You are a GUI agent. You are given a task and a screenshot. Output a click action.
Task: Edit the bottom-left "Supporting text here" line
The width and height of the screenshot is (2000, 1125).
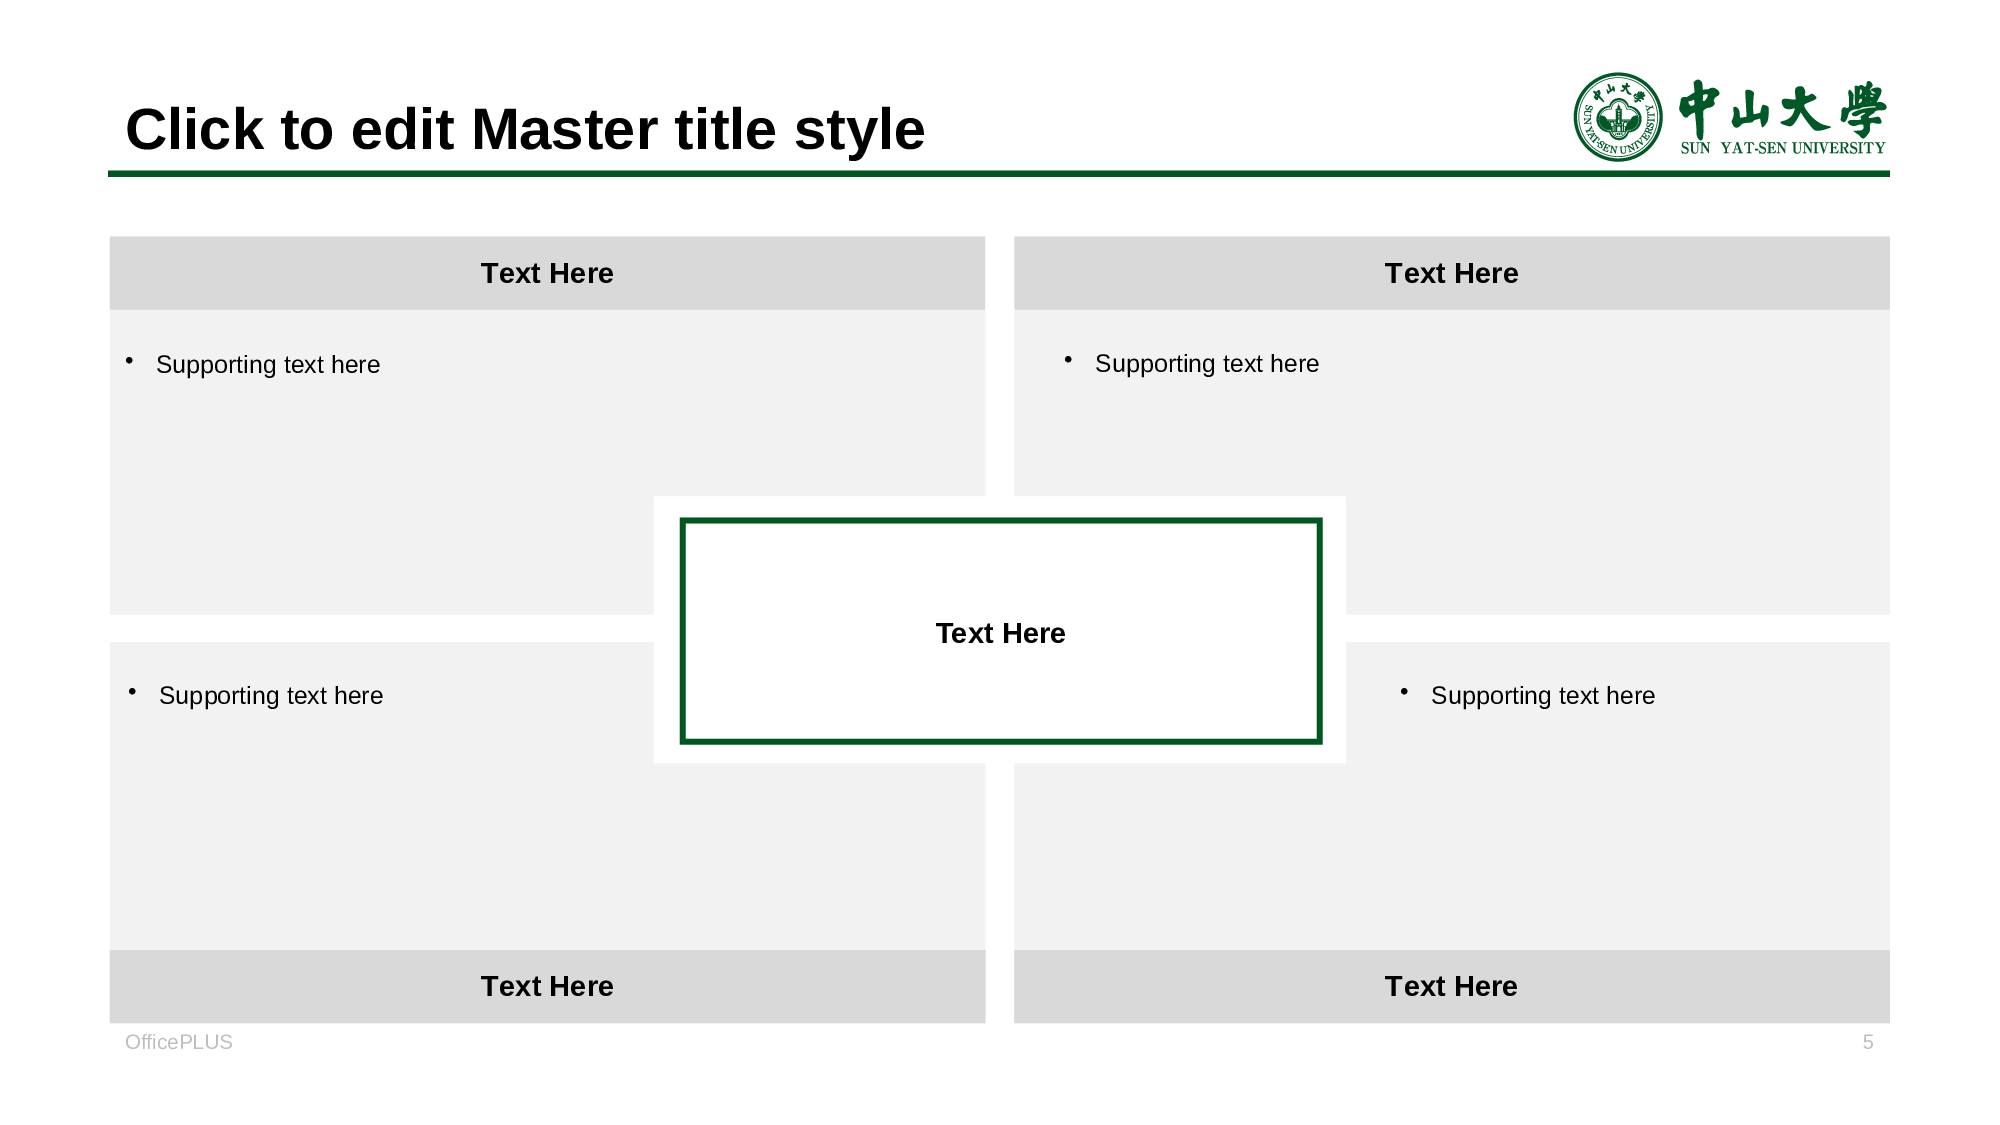(x=271, y=696)
